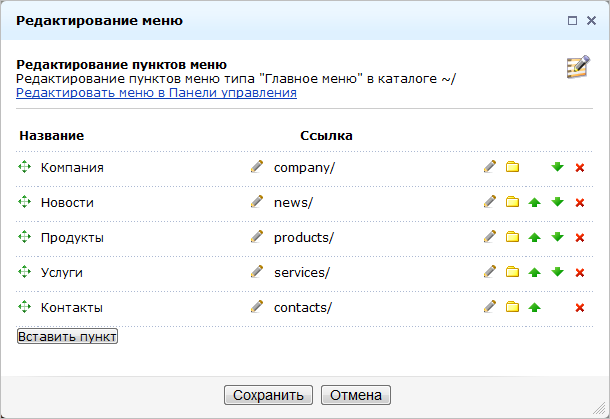Click the news/ link value

[x=293, y=203]
